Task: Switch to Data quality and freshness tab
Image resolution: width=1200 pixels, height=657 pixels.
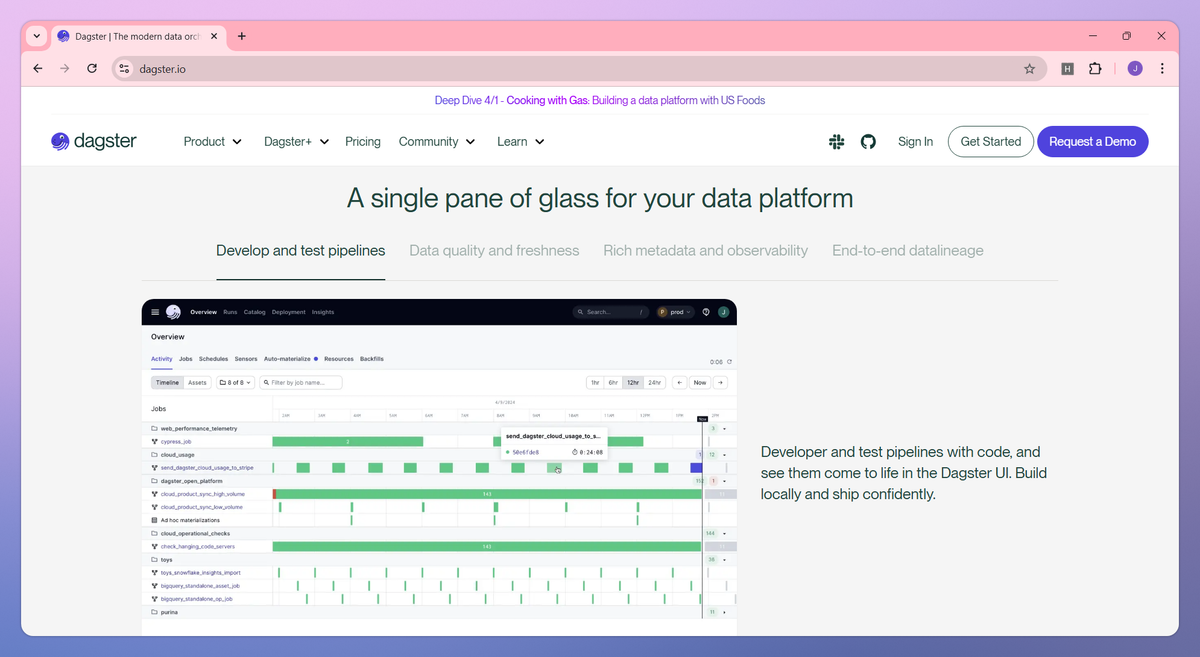Action: coord(494,251)
